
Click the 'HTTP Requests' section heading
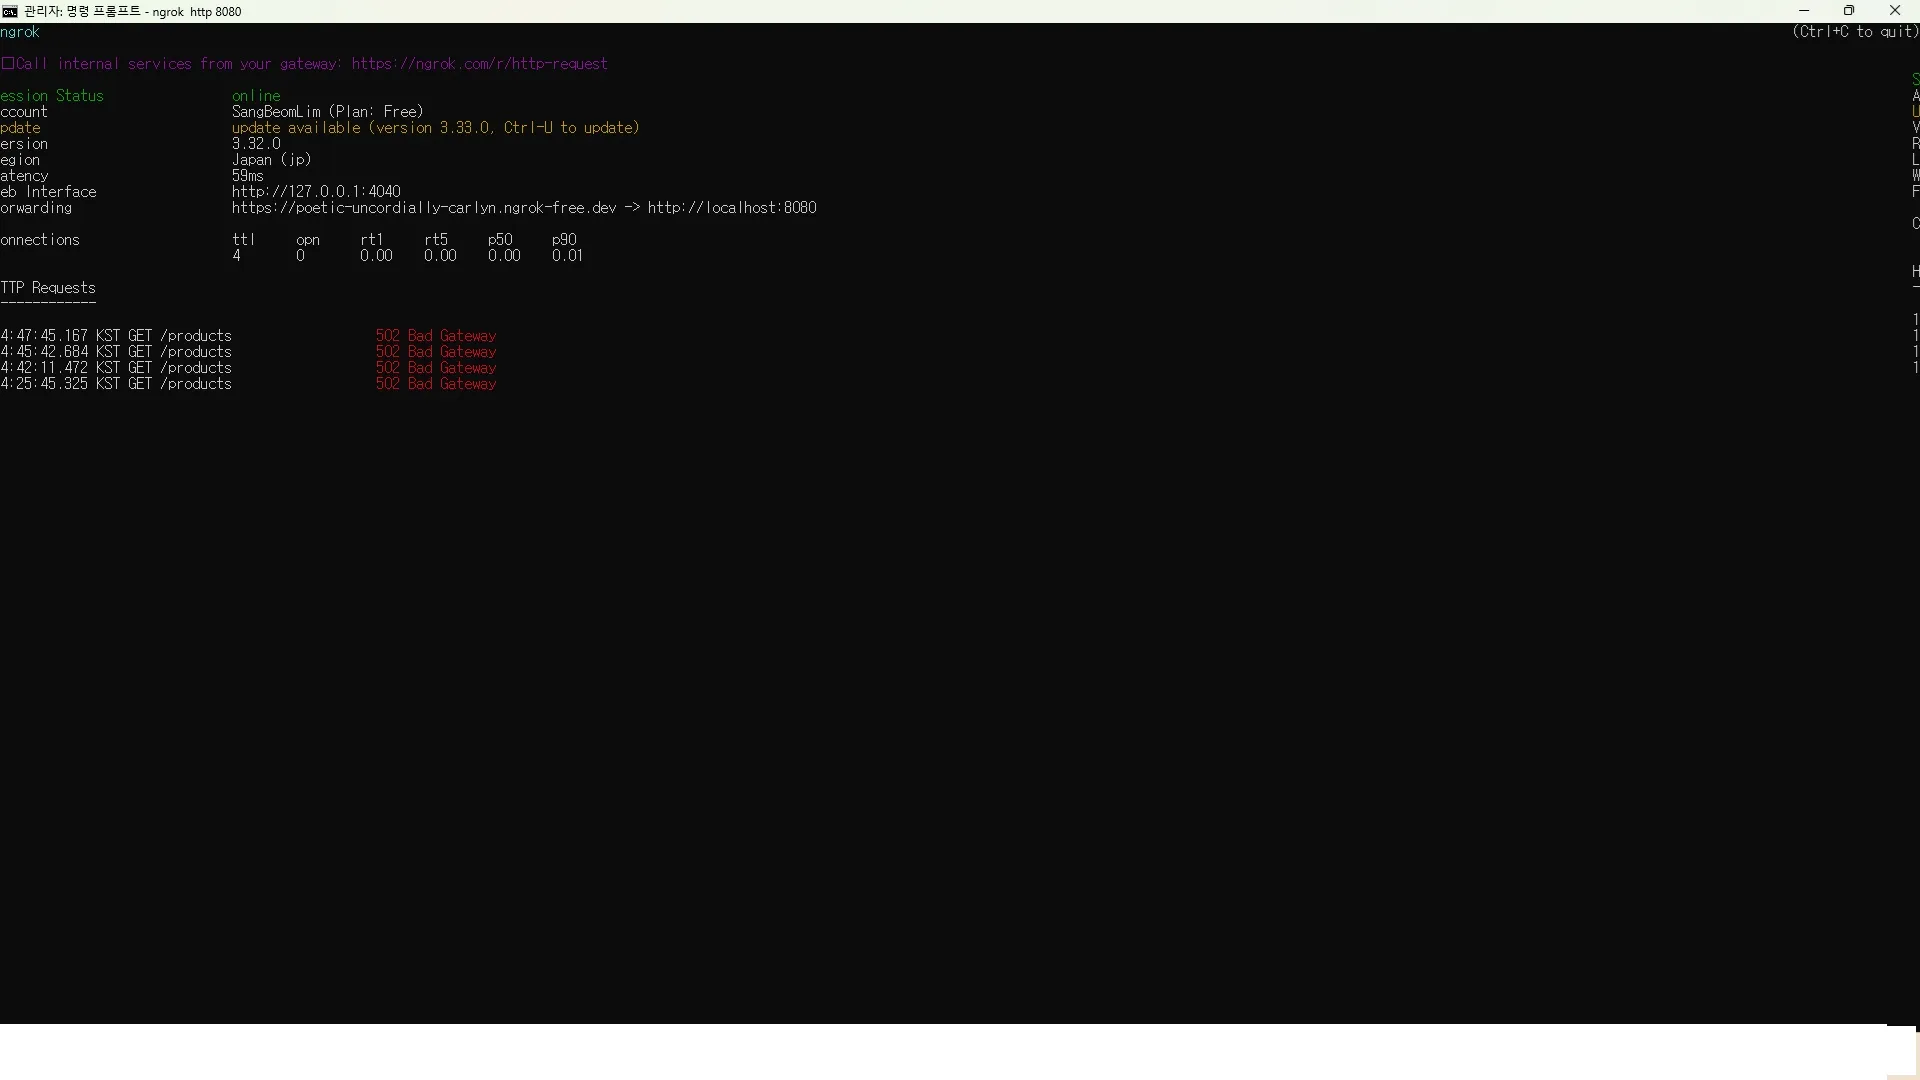[x=48, y=288]
